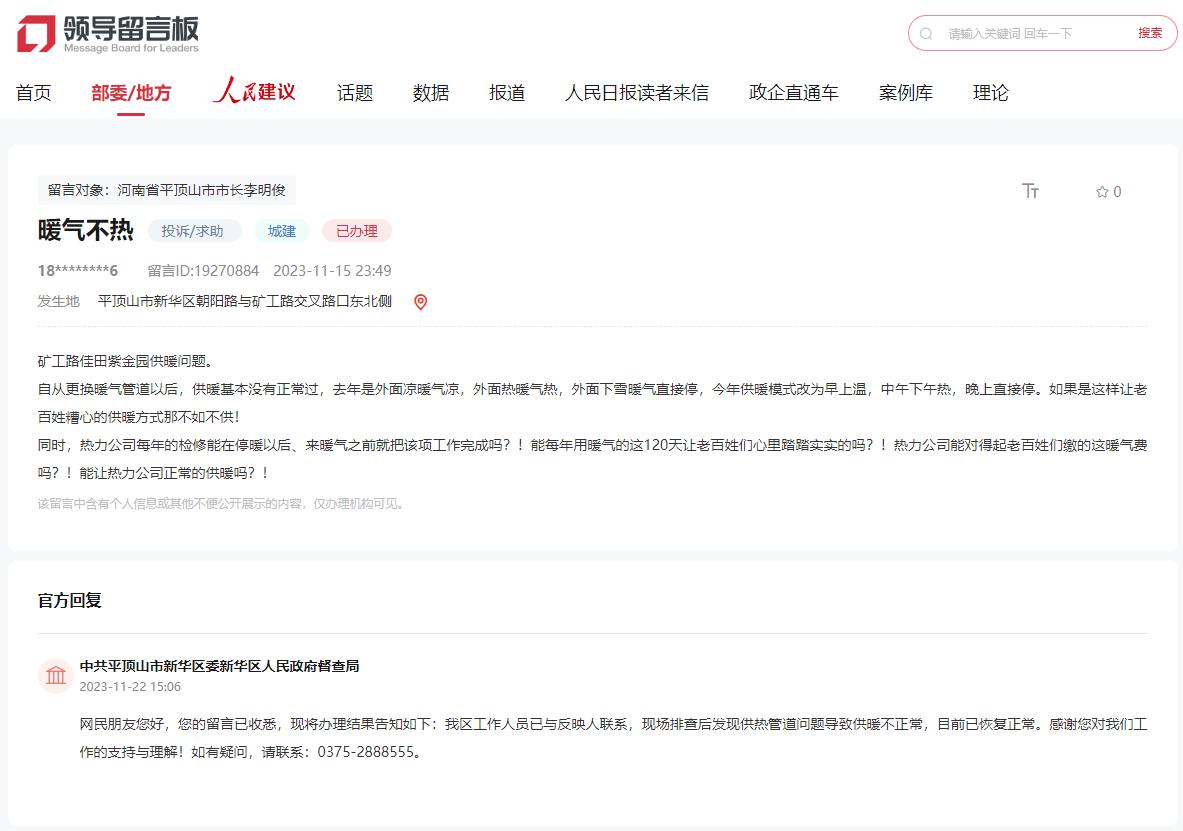1183x831 pixels.
Task: Click the 投诉/求助 tag
Action: [x=194, y=231]
